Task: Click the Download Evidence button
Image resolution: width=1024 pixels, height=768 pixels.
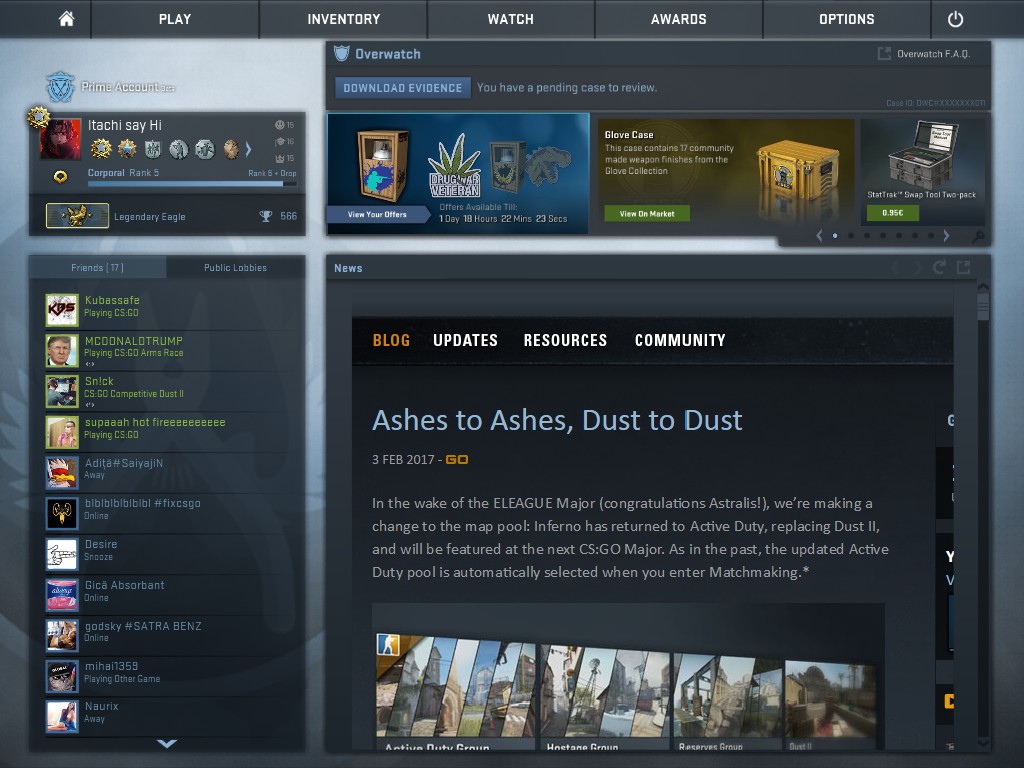Action: coord(402,88)
